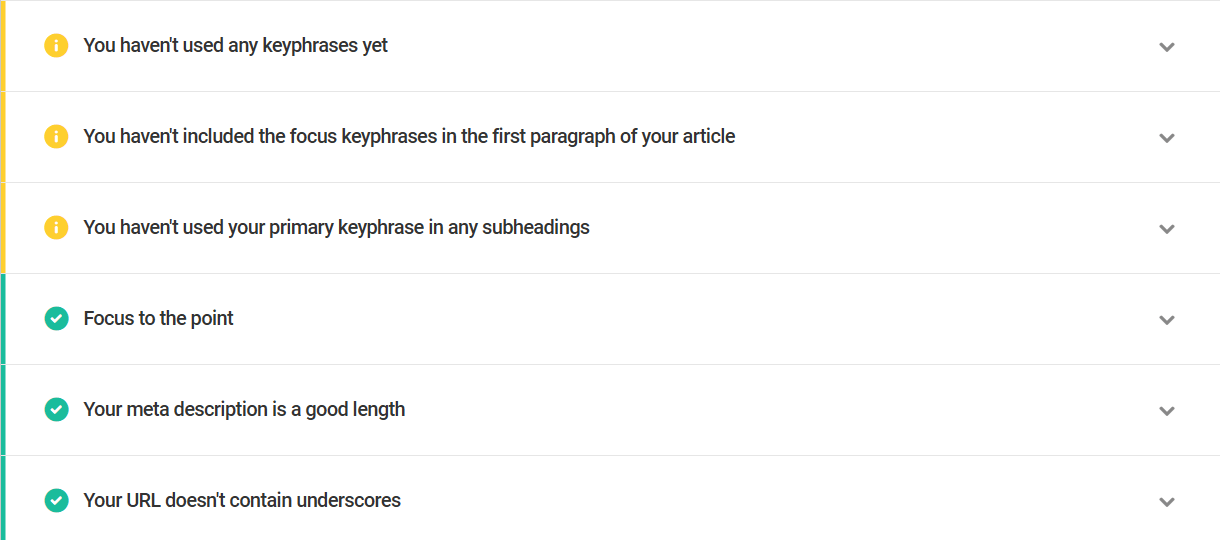Expand the URL doesn't contain underscores chevron
Screen dimensions: 1220x540
(x=1166, y=502)
